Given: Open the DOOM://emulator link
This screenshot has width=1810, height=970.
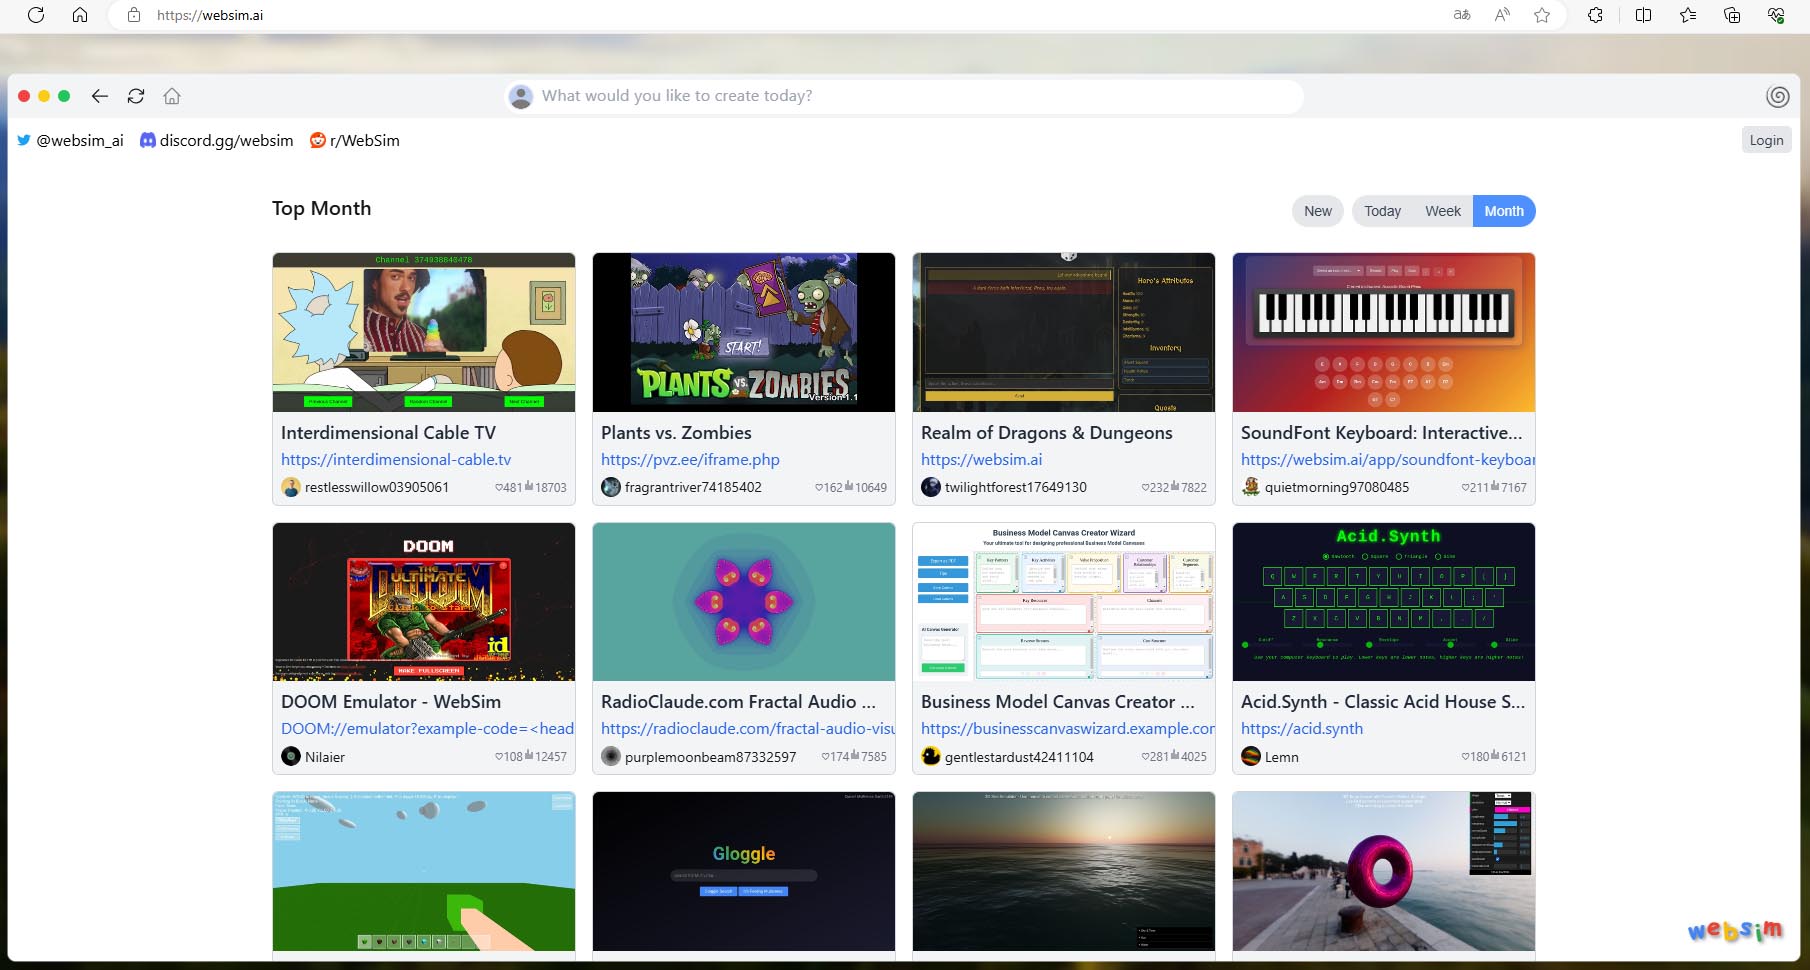Looking at the screenshot, I should [428, 728].
